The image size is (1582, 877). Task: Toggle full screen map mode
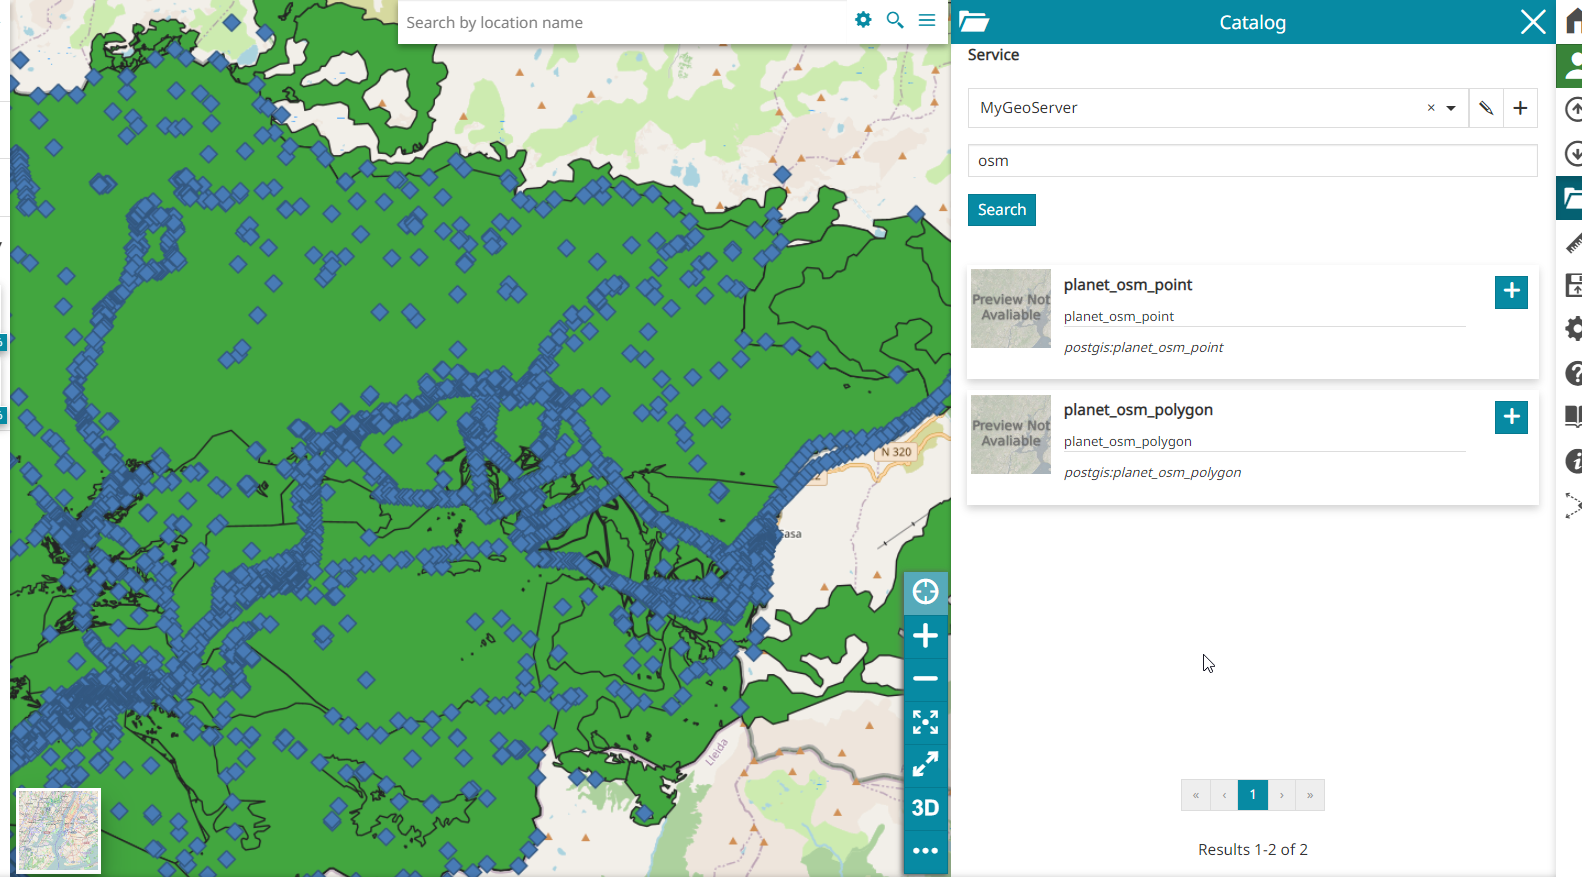click(925, 765)
